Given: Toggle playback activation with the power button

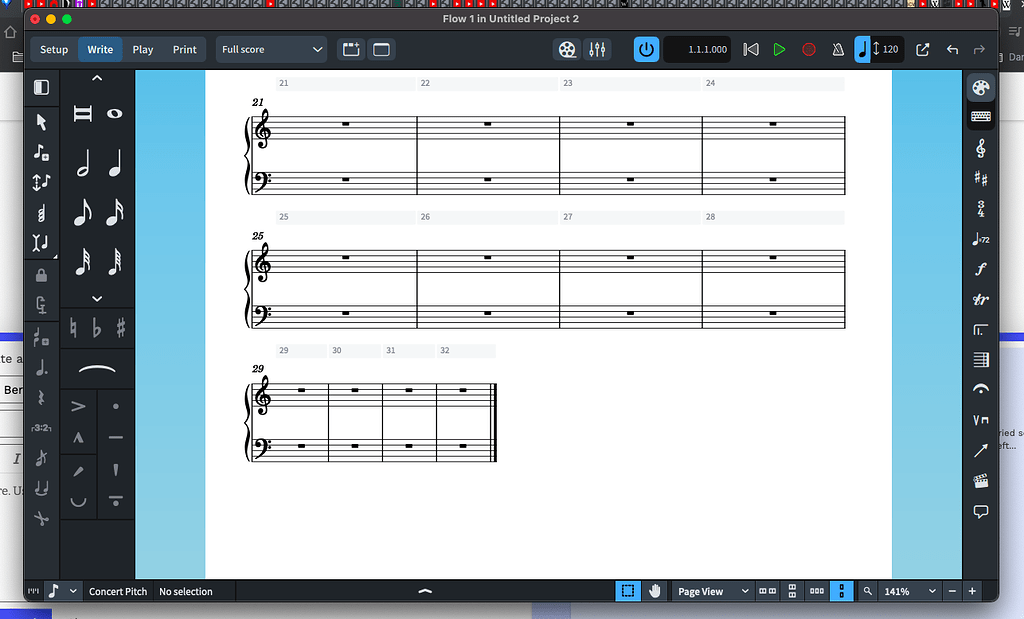Looking at the screenshot, I should pos(645,48).
